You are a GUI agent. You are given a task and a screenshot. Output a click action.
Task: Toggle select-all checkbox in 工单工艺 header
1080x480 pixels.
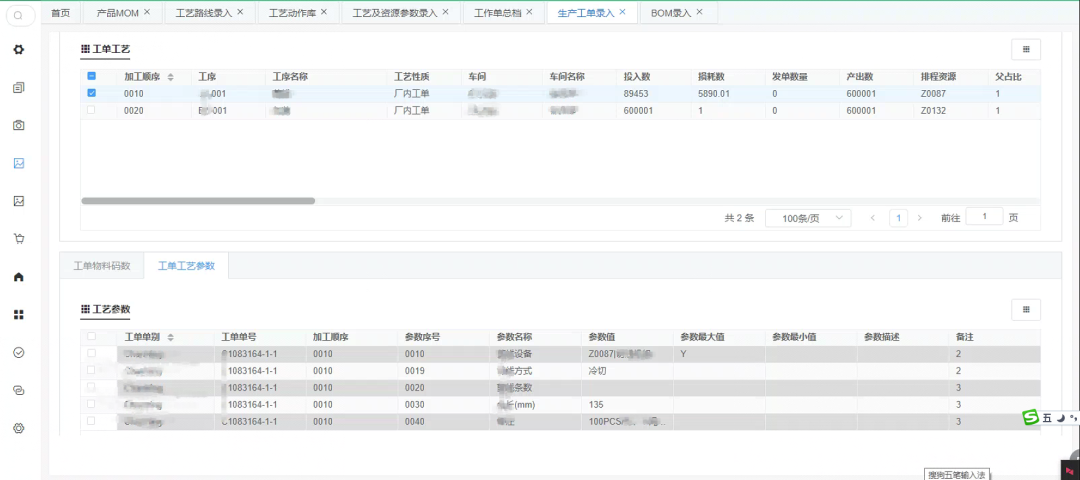coord(91,76)
